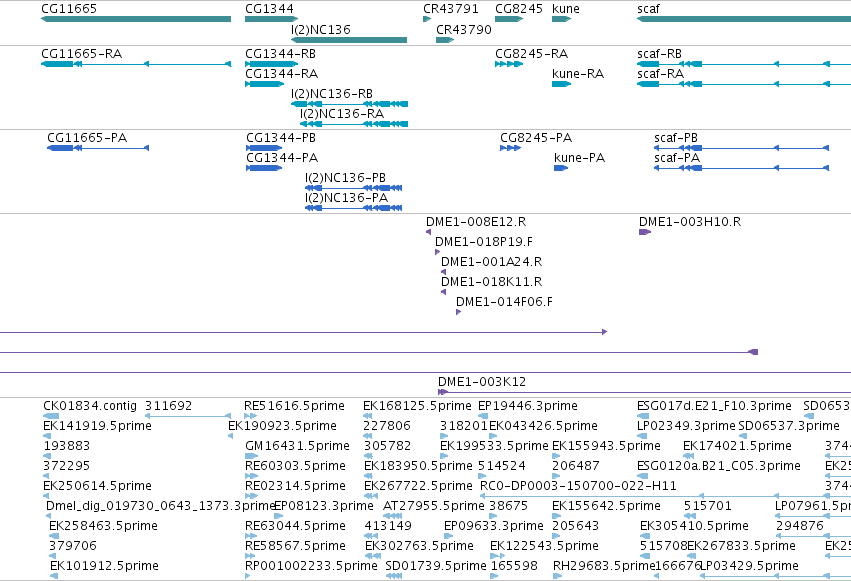
Task: Select the scaf-PB protein label
Action: pyautogui.click(x=676, y=138)
